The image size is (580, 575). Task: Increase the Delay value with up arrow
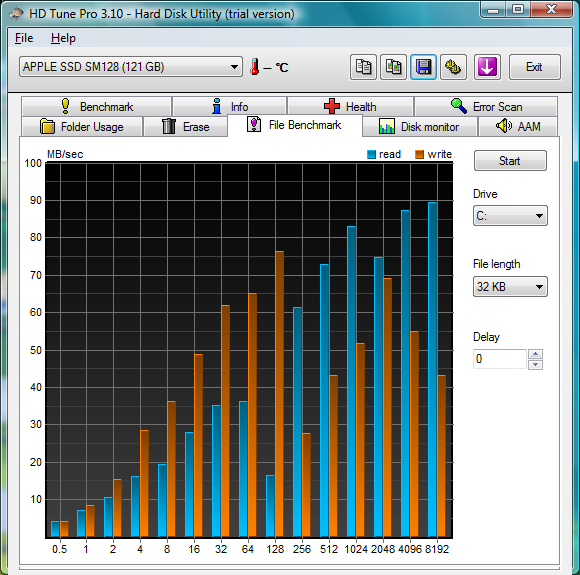tap(535, 354)
